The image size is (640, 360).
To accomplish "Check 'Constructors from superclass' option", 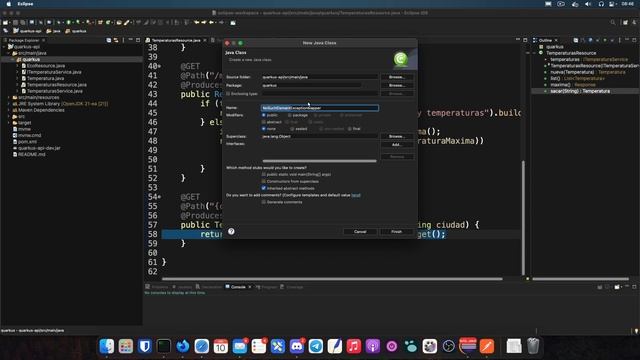I will click(x=264, y=181).
